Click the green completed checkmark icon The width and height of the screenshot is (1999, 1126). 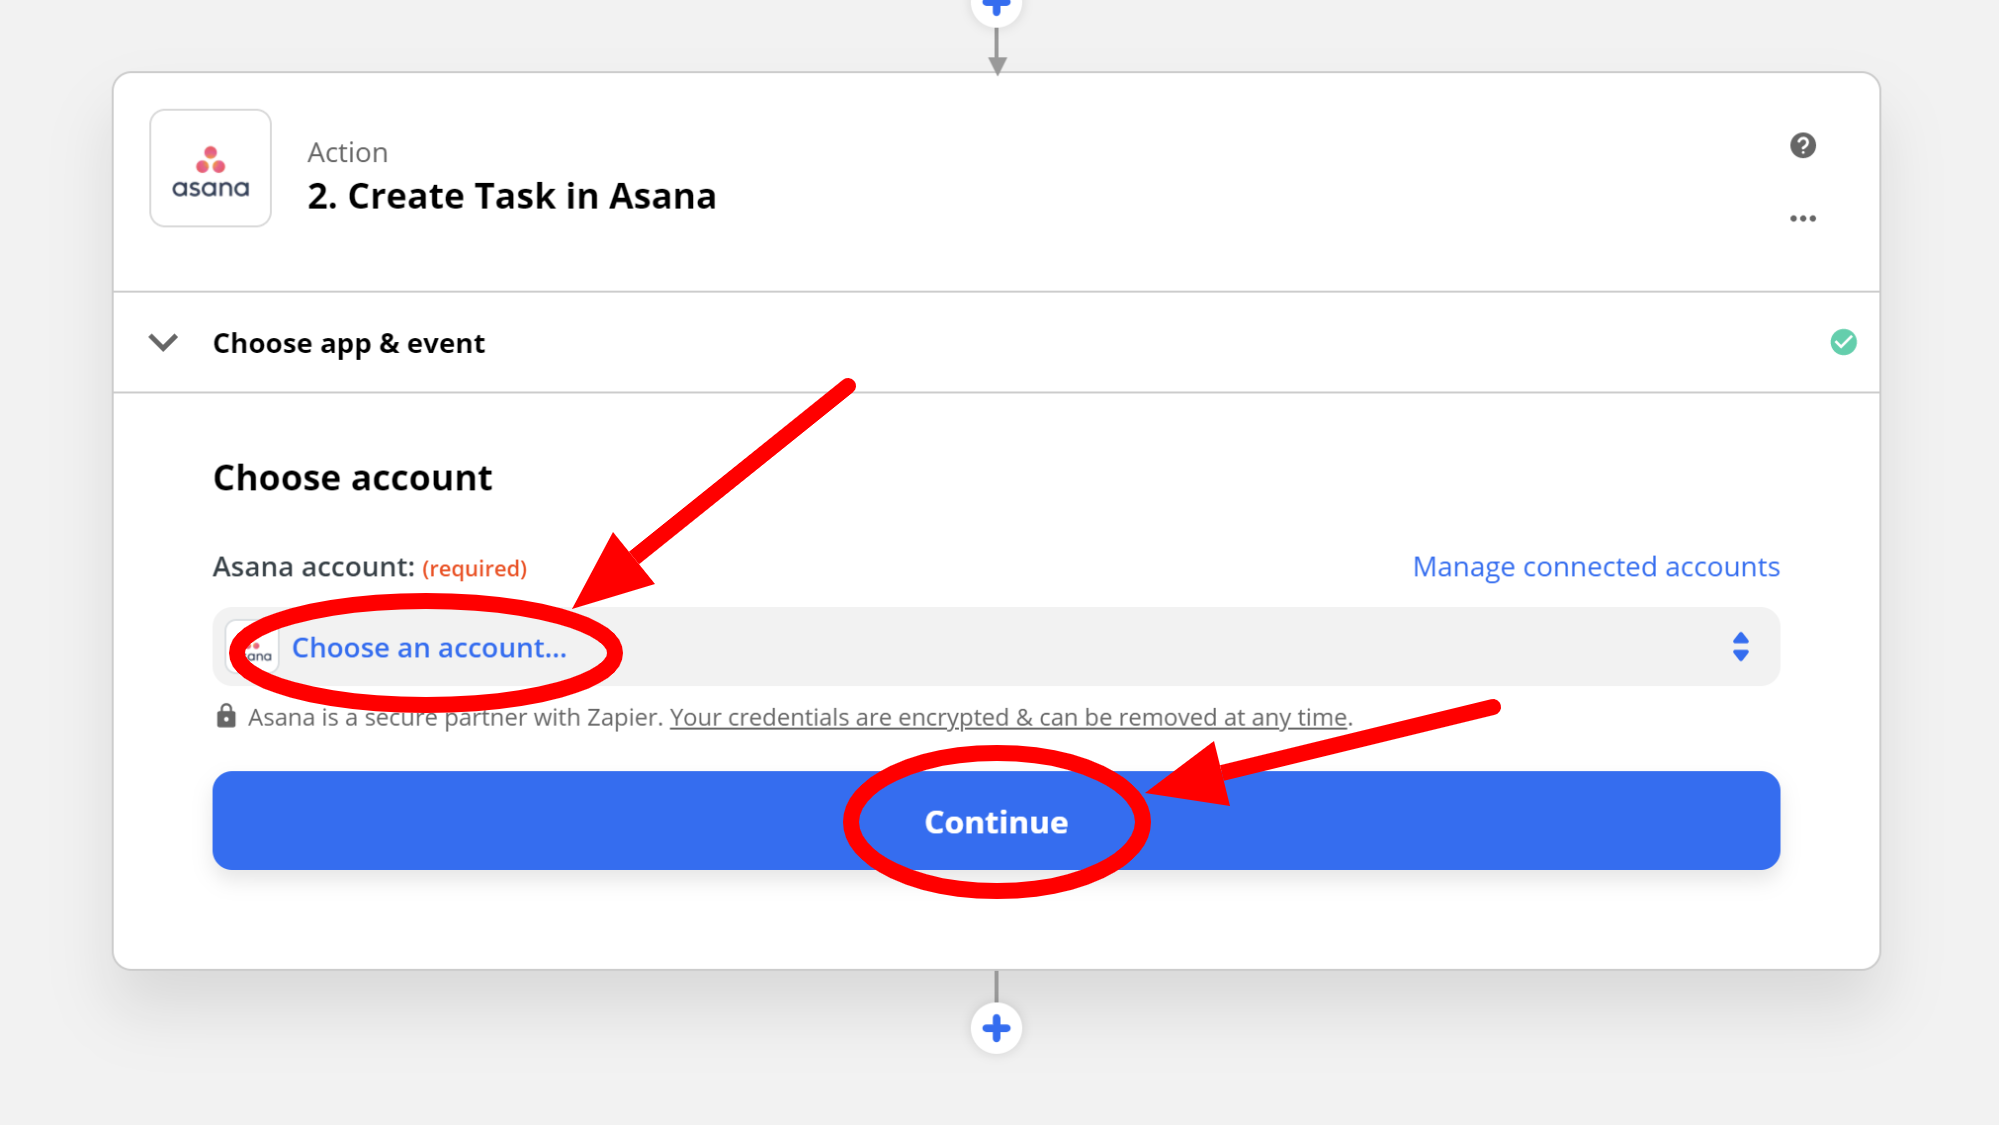click(1843, 342)
